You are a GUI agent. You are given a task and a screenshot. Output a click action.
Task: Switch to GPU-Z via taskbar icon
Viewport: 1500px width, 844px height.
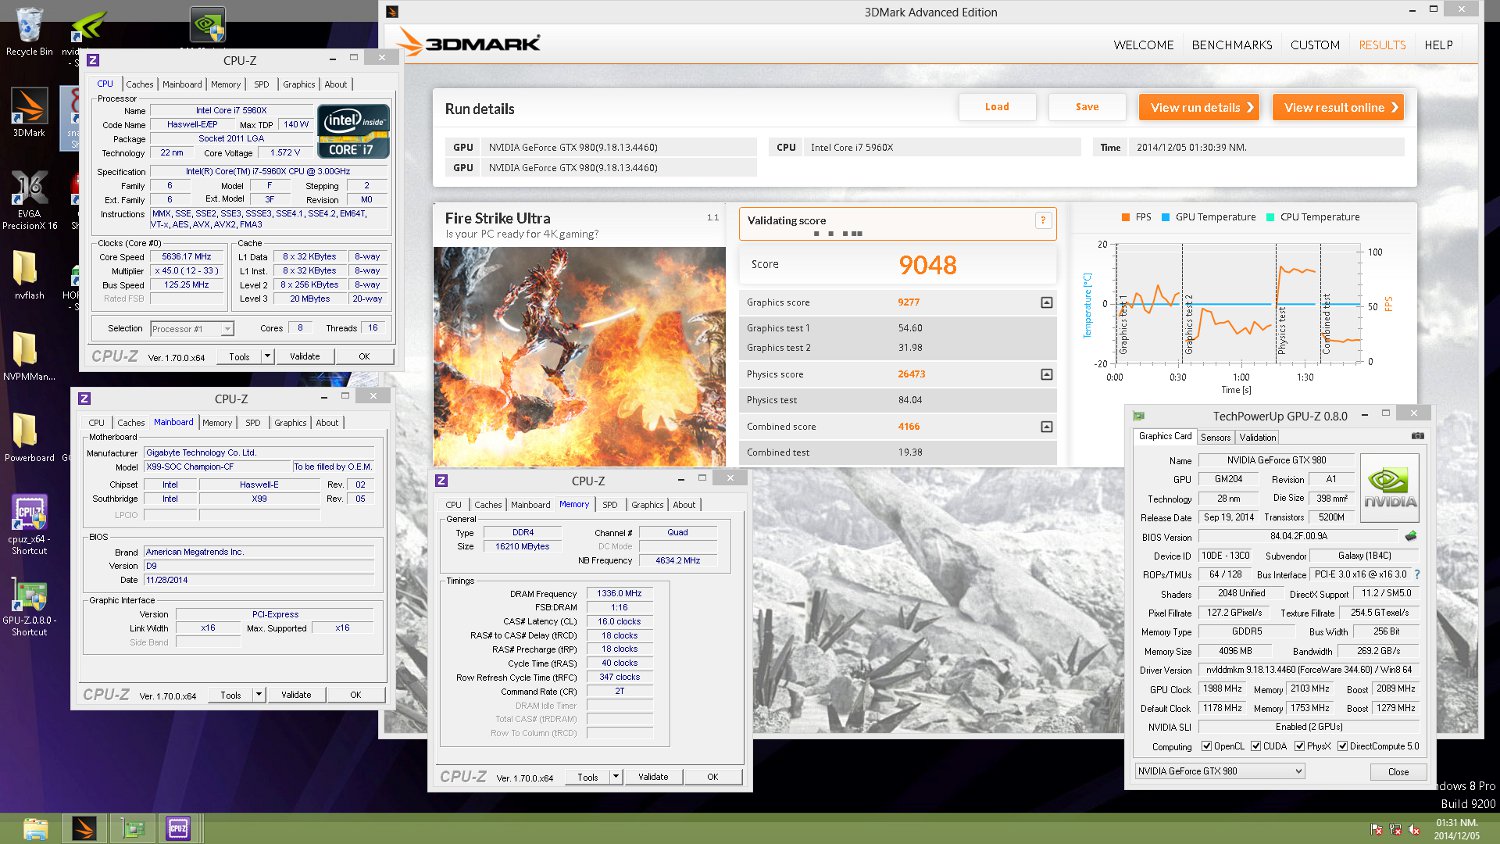click(132, 829)
